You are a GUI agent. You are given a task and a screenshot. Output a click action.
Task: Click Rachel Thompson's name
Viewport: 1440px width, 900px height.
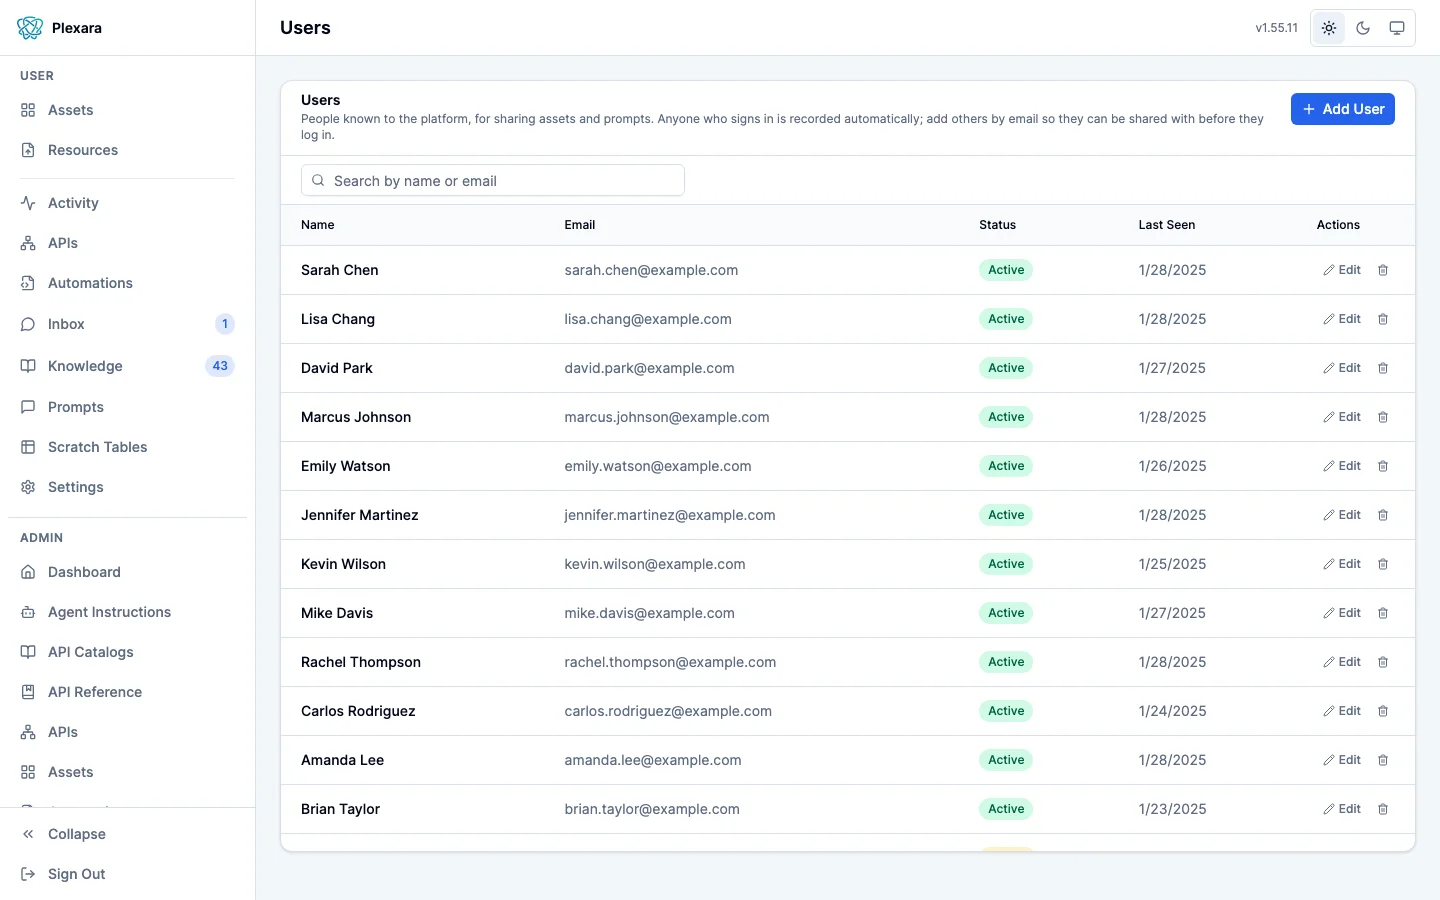(361, 662)
